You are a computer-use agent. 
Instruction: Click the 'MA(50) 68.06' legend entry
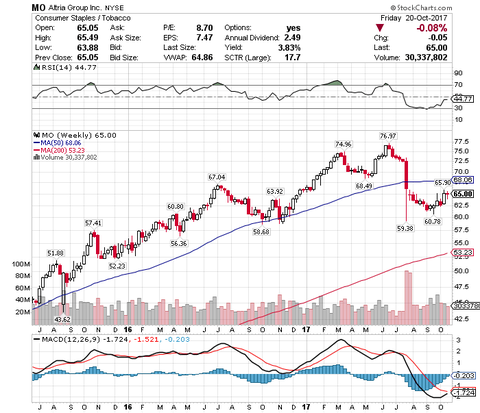pyautogui.click(x=61, y=143)
